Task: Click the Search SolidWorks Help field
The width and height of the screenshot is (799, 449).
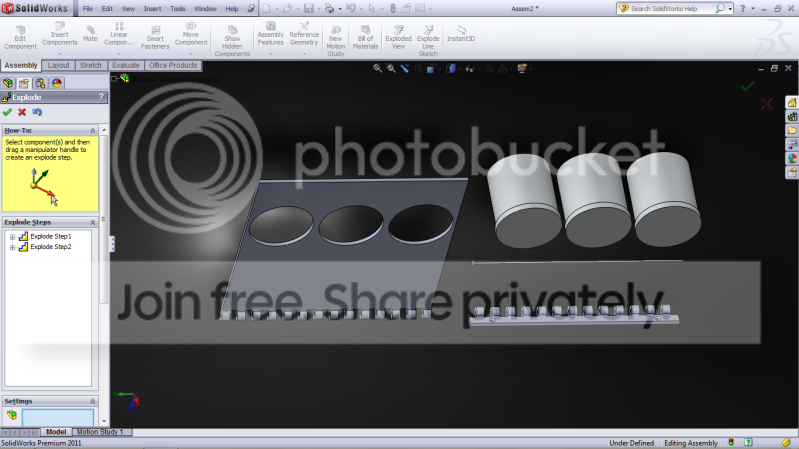Action: pyautogui.click(x=672, y=9)
